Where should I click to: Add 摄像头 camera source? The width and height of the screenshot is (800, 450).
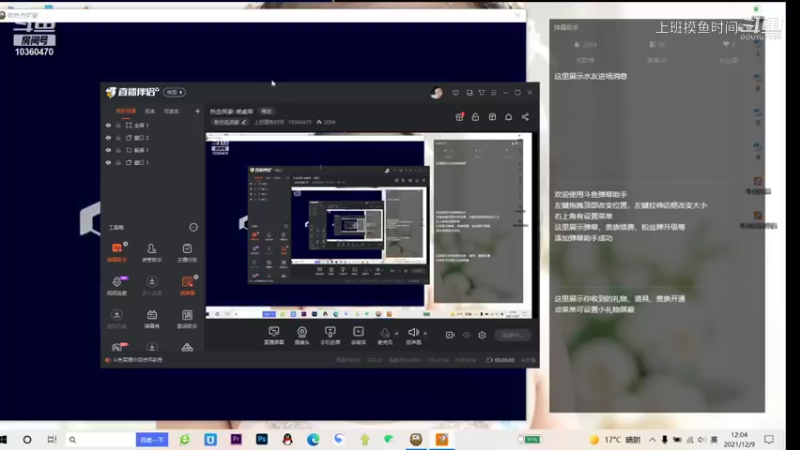pyautogui.click(x=302, y=336)
